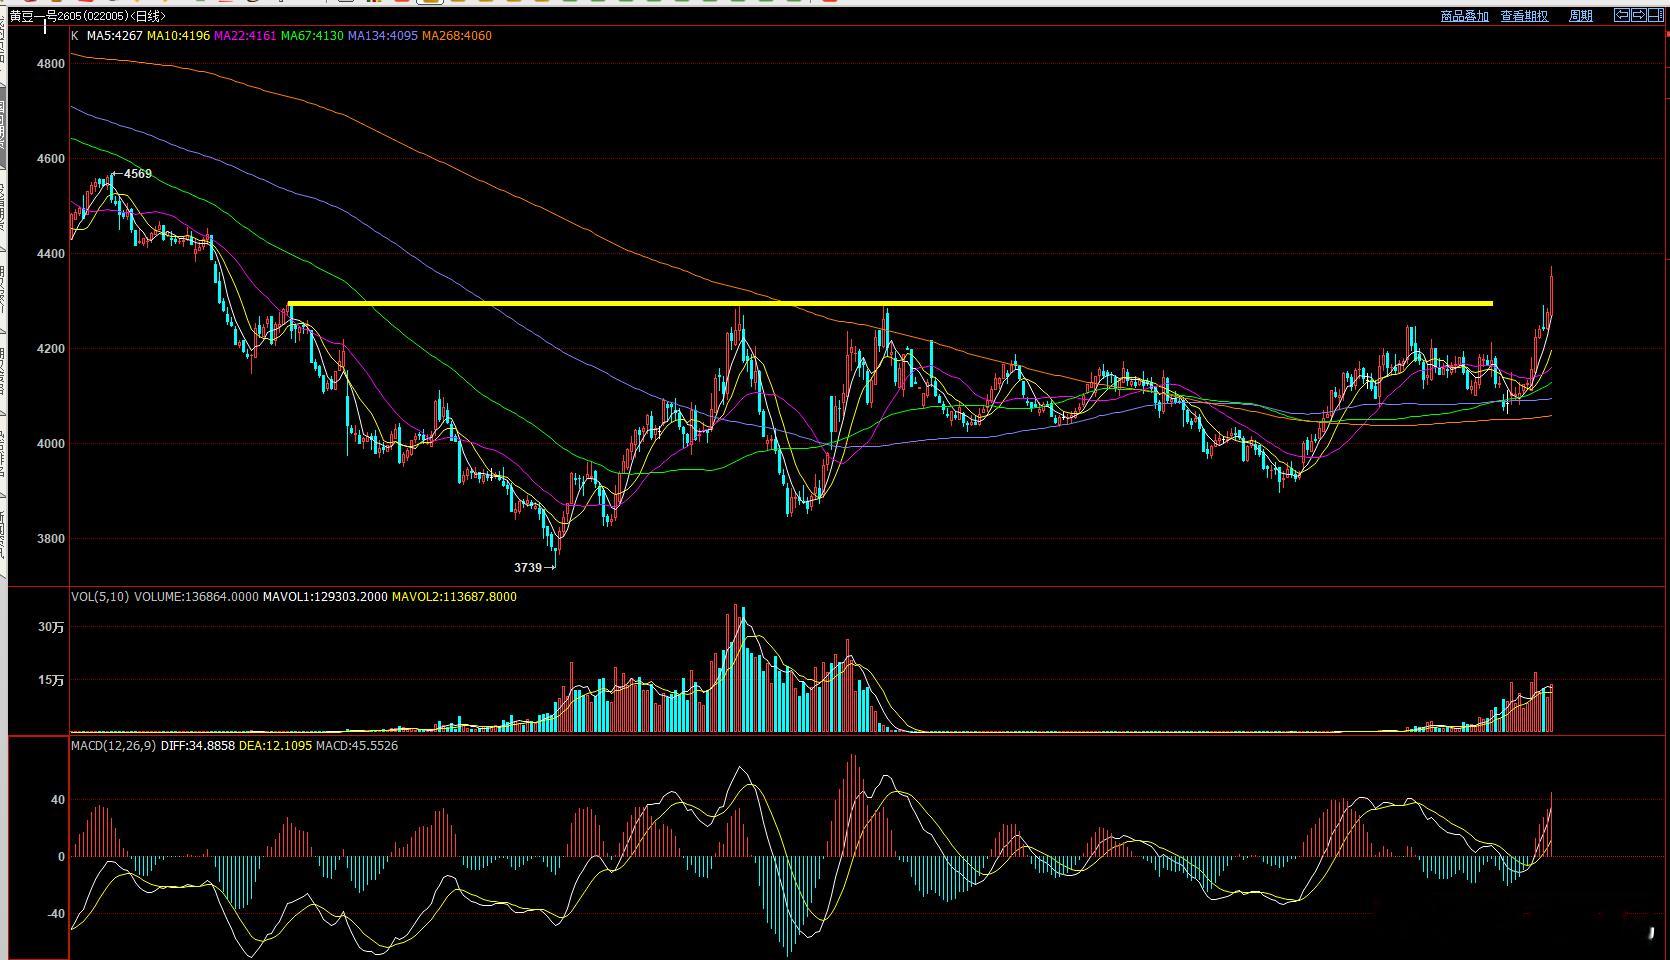Click the MAVOL2:113687.8000 value
This screenshot has width=1670, height=960.
click(x=454, y=597)
